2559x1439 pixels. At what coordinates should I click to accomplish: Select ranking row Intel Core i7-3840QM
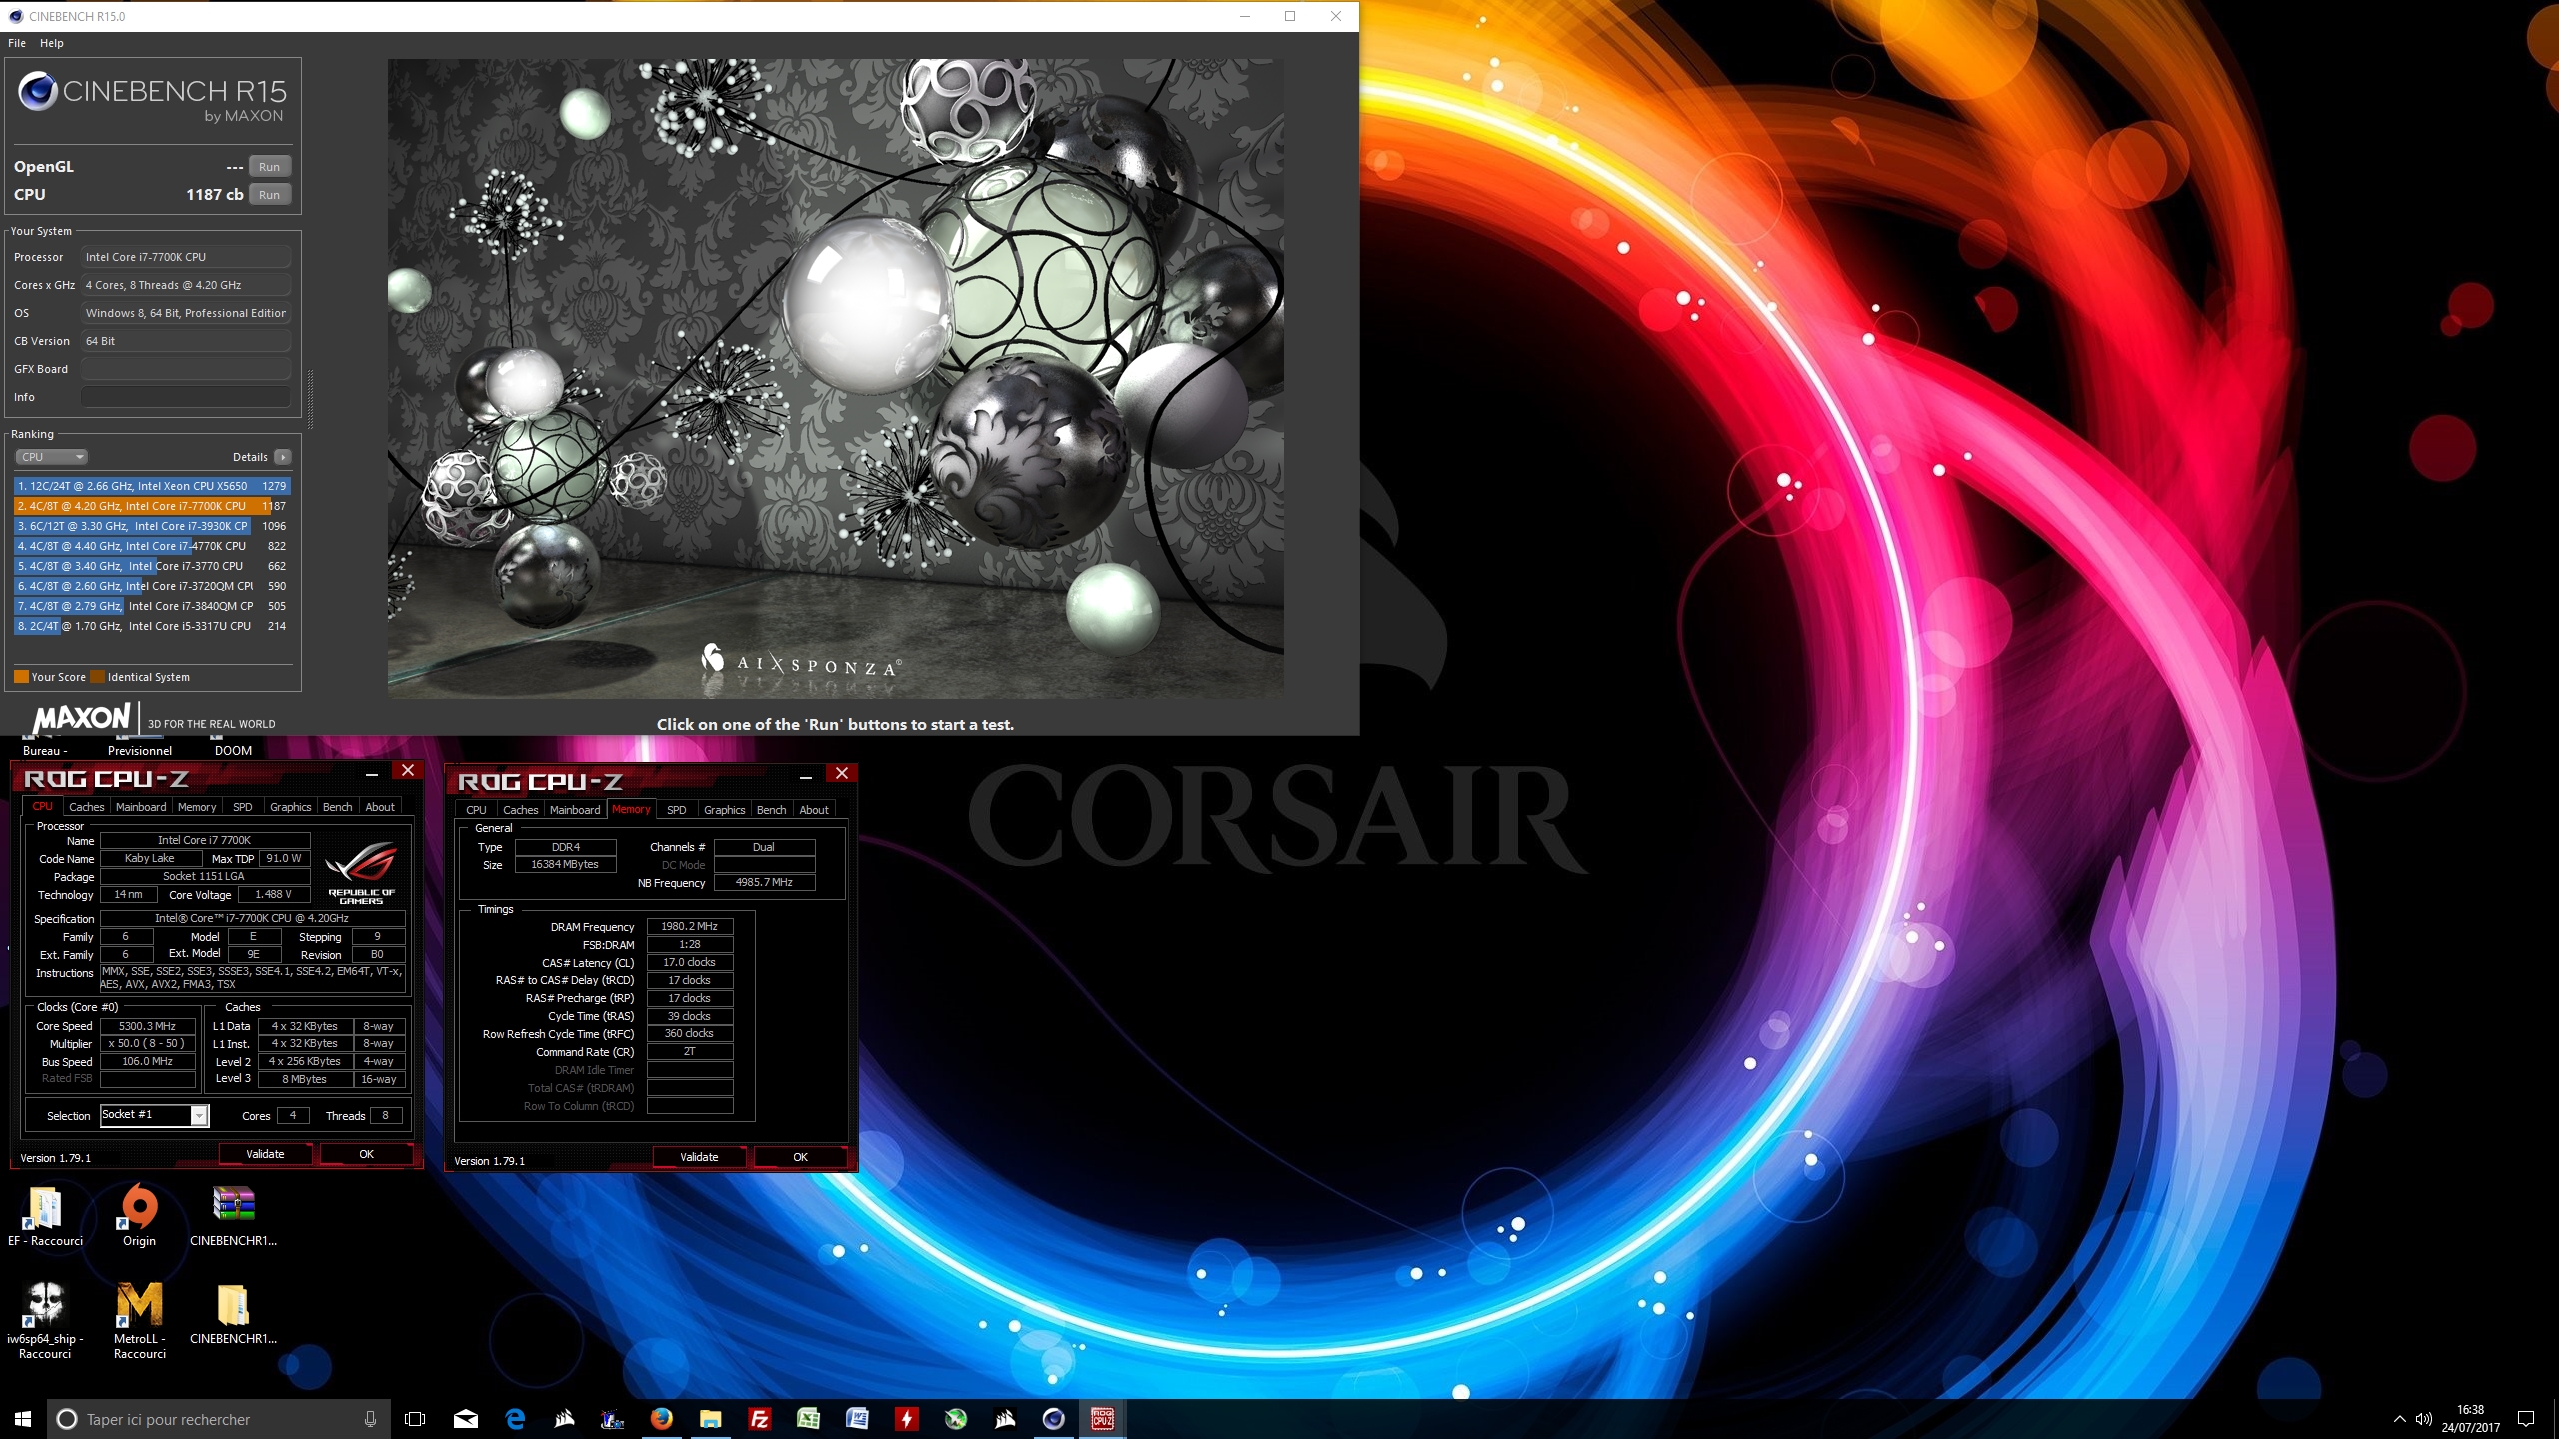[152, 606]
